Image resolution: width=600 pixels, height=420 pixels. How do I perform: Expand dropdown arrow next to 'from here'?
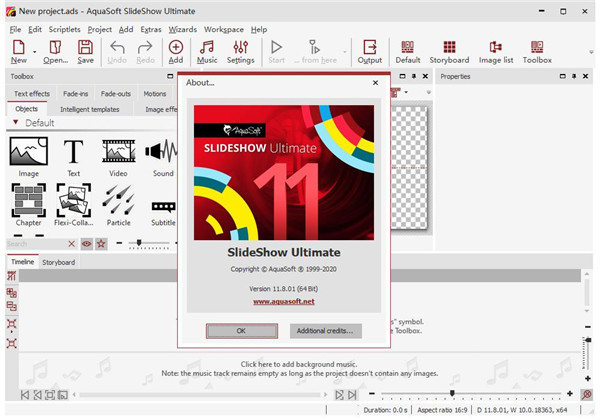click(x=345, y=52)
